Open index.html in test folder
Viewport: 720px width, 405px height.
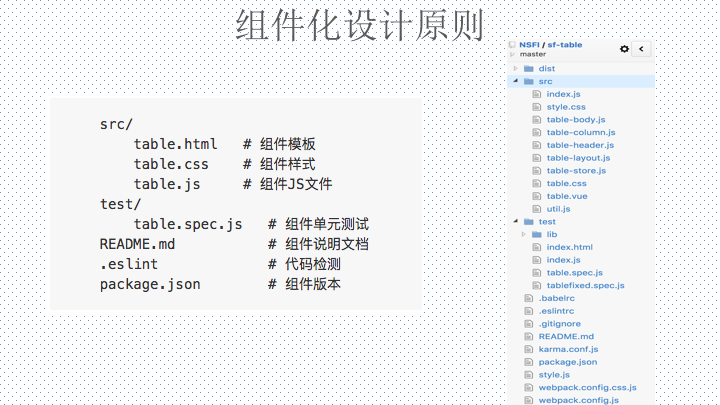pos(569,248)
